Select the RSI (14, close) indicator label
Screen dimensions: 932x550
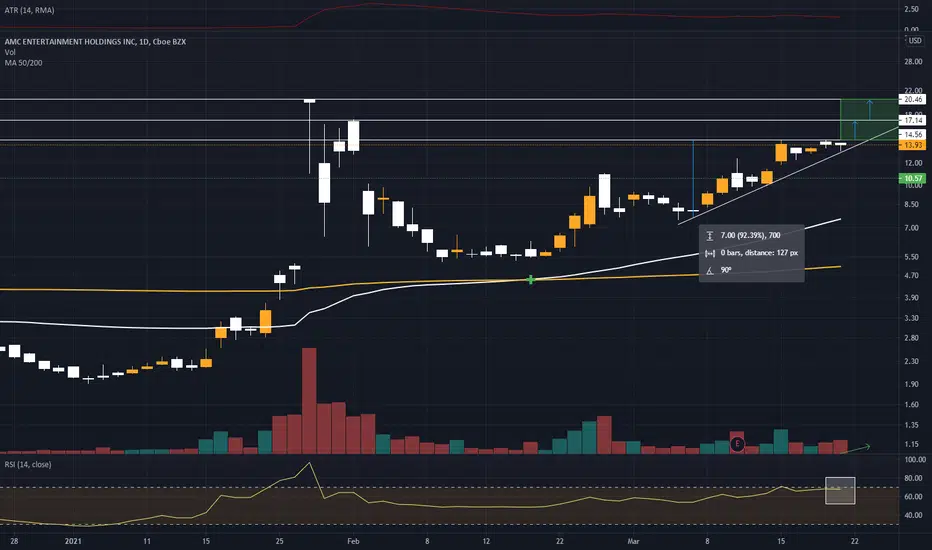click(x=28, y=464)
